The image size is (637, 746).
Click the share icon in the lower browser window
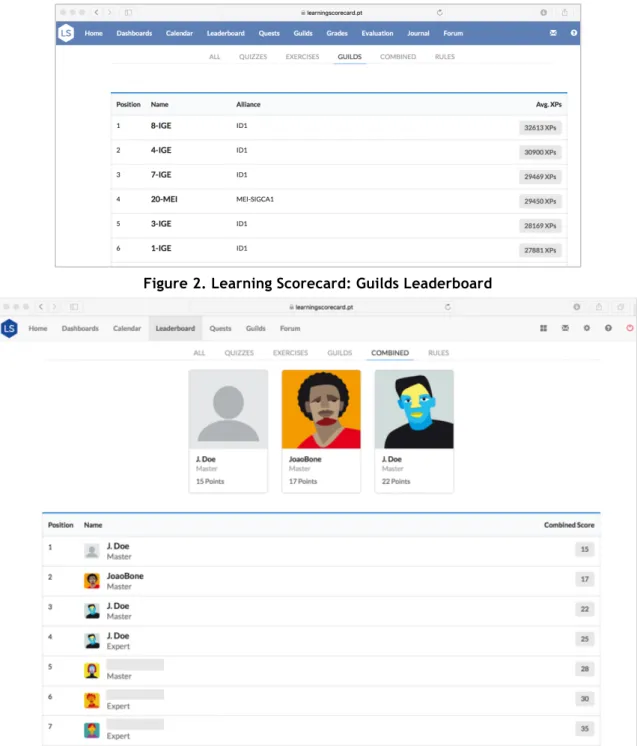[x=599, y=307]
